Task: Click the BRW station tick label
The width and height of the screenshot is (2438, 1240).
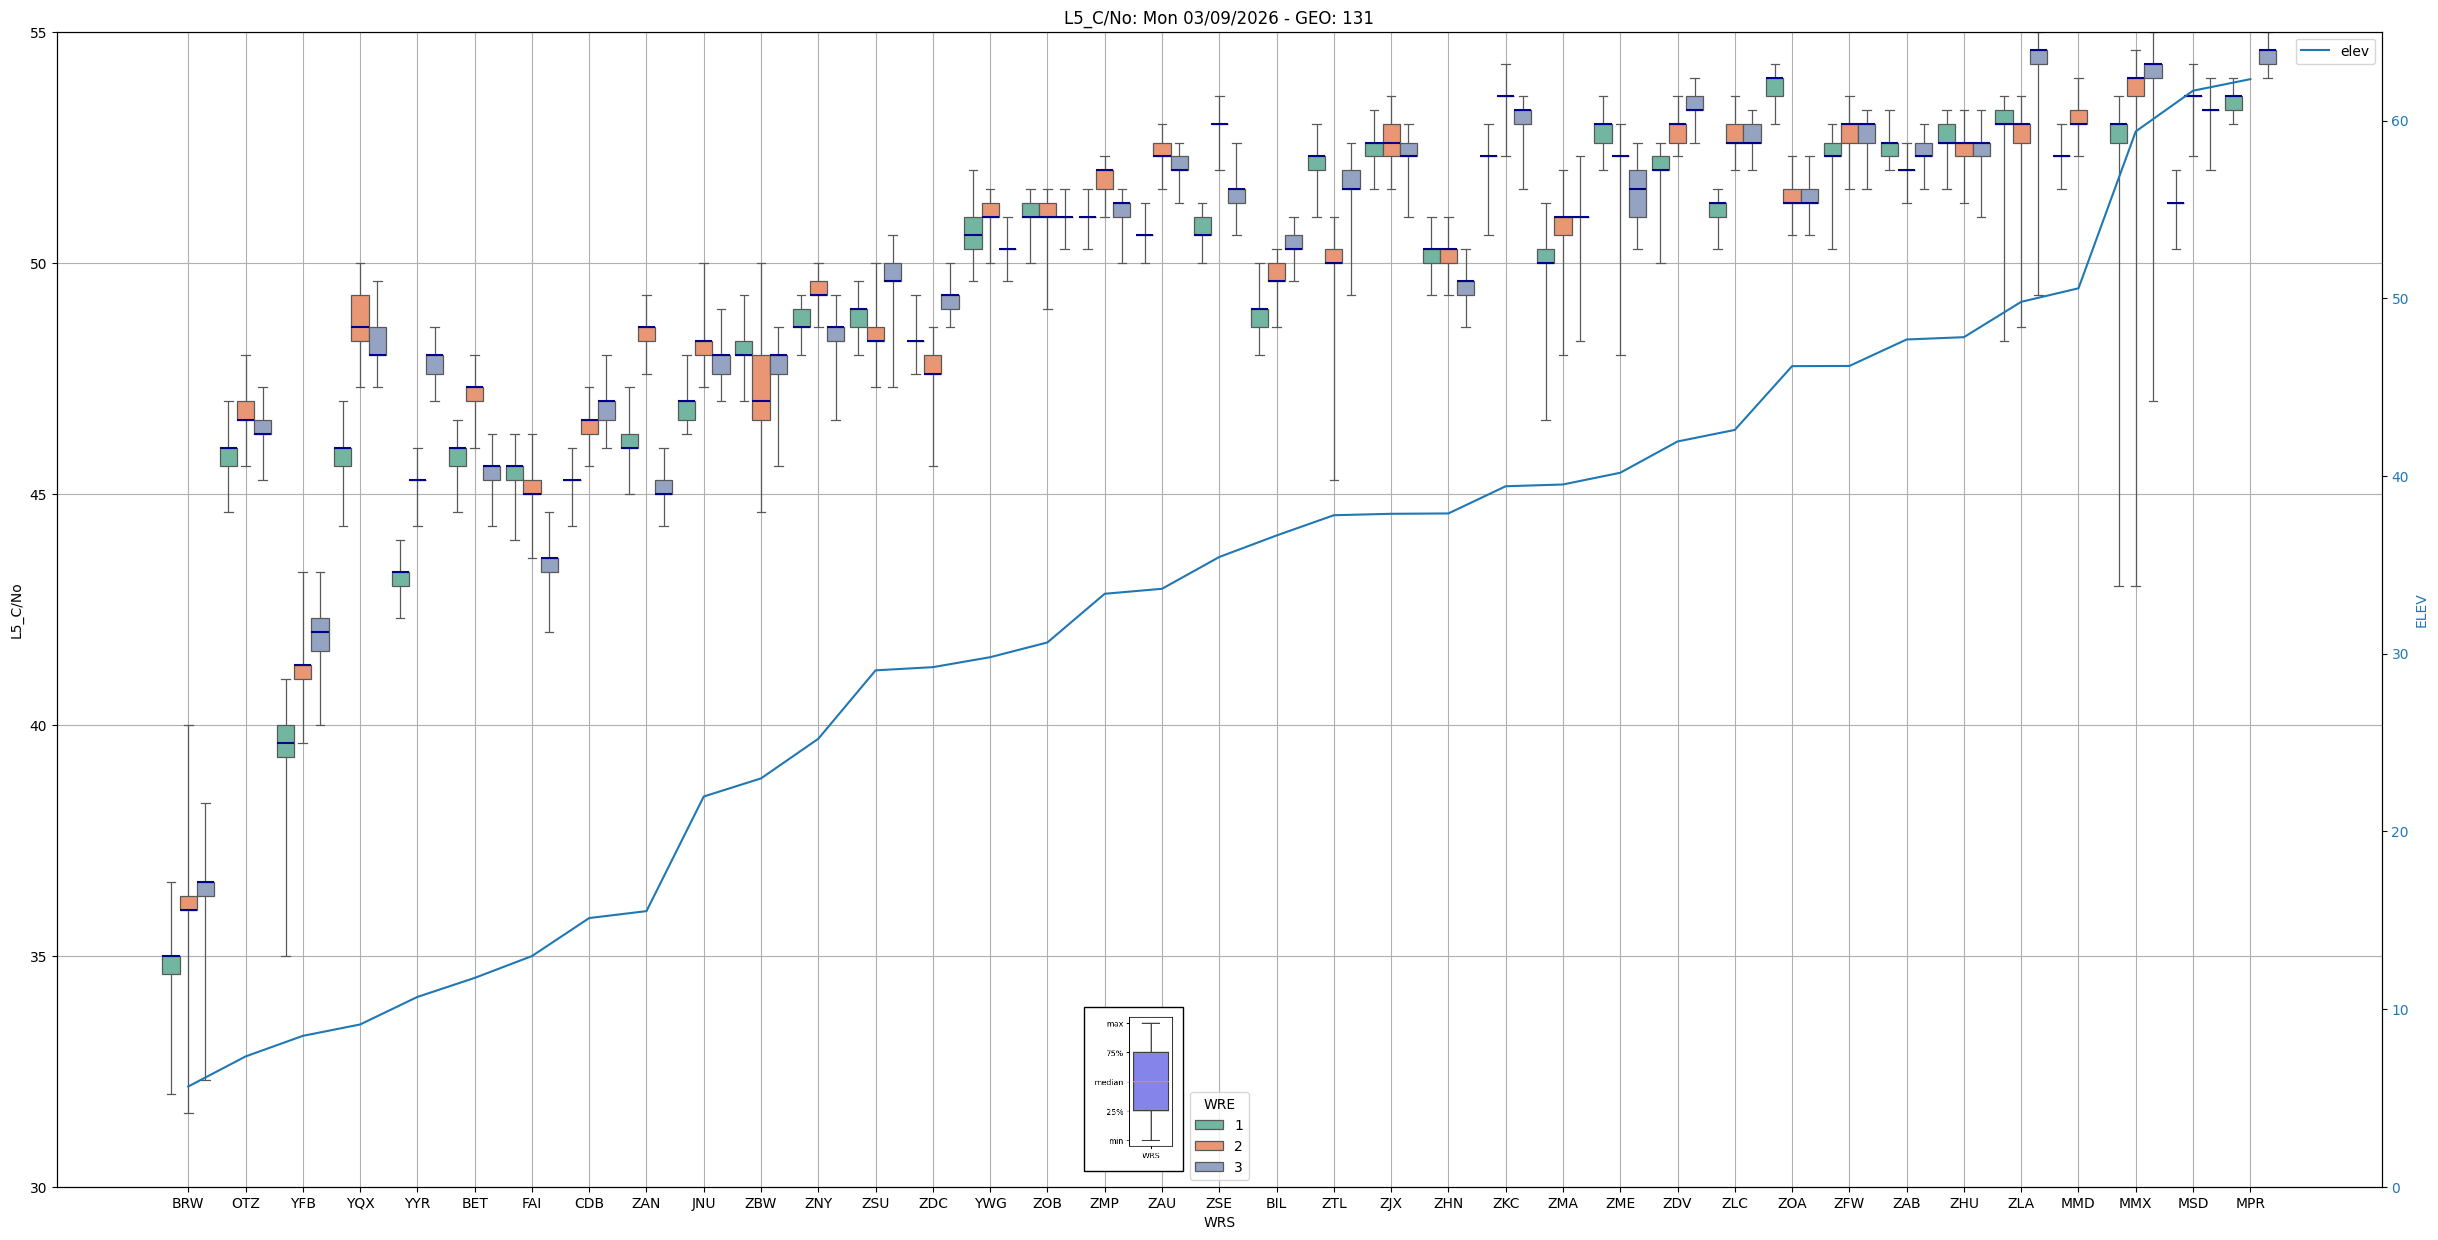Action: (187, 1203)
